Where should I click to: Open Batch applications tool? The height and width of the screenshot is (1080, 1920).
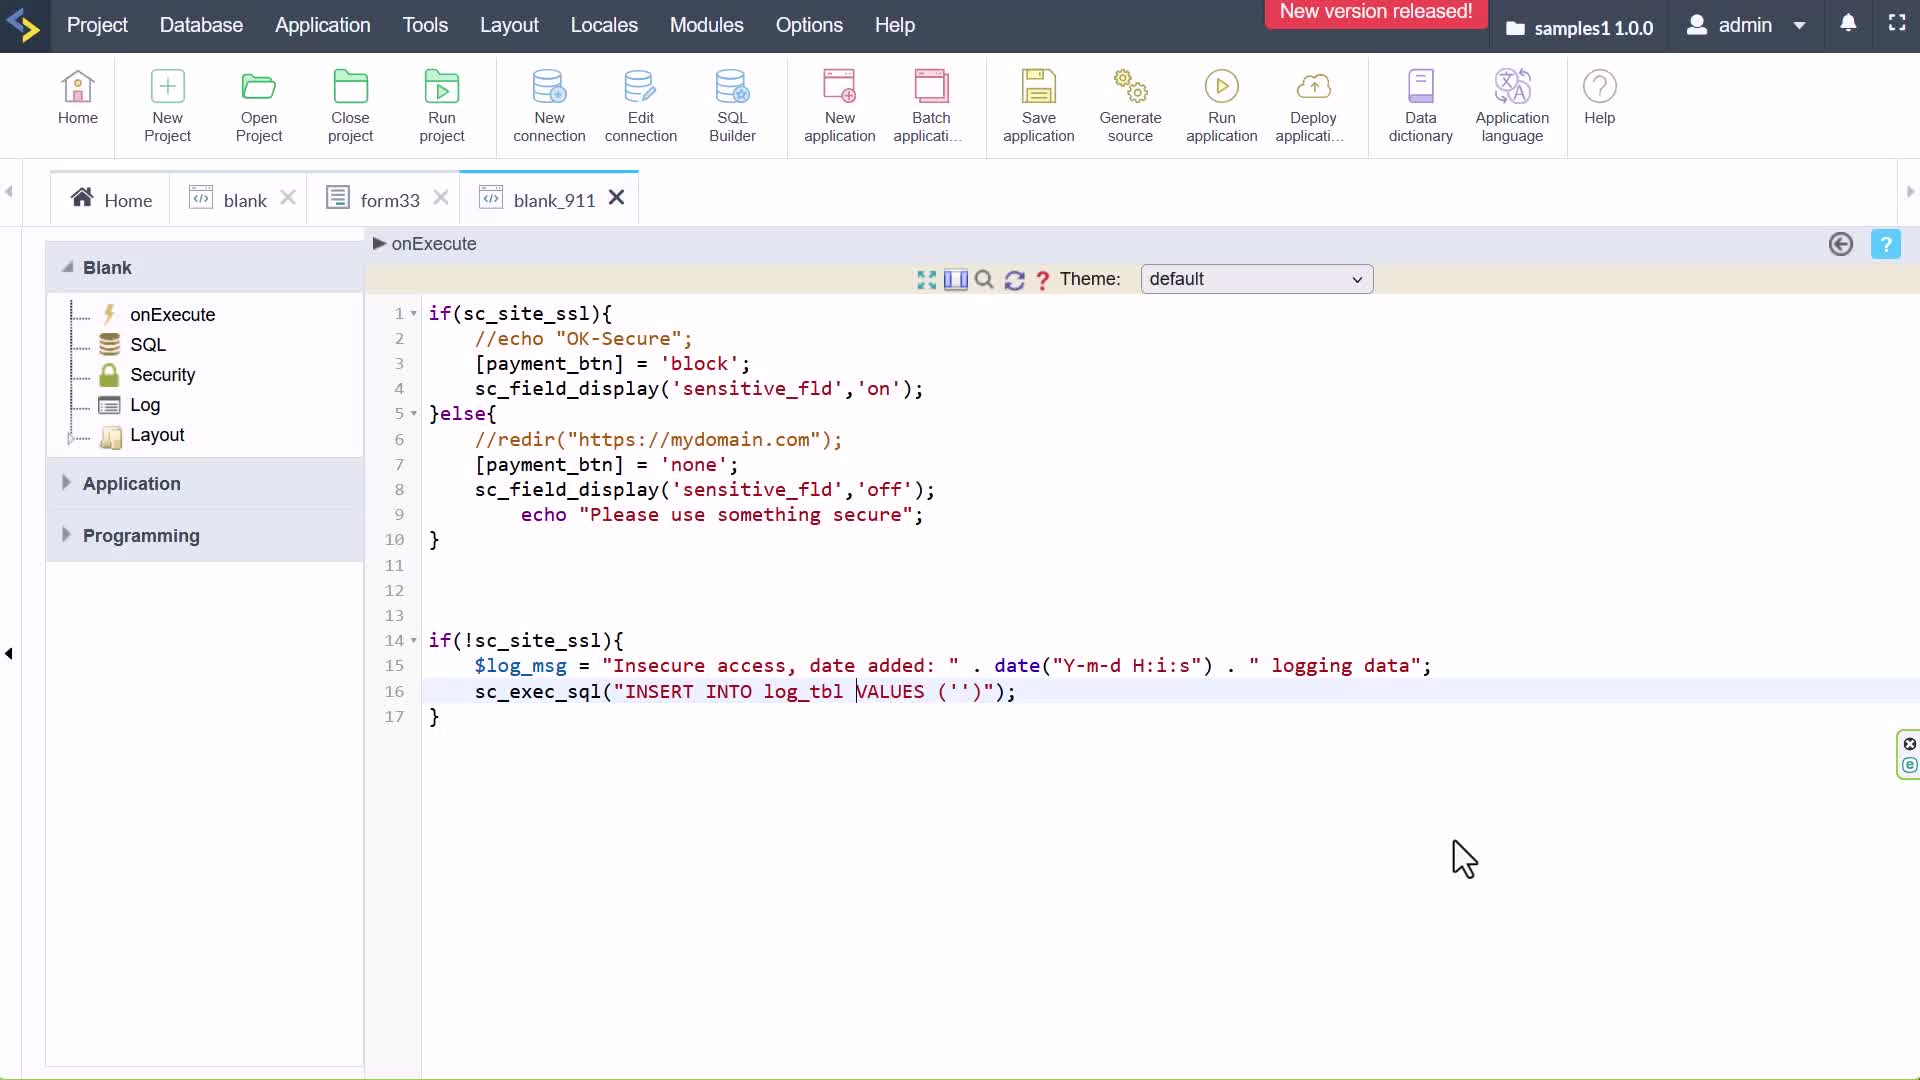[930, 106]
